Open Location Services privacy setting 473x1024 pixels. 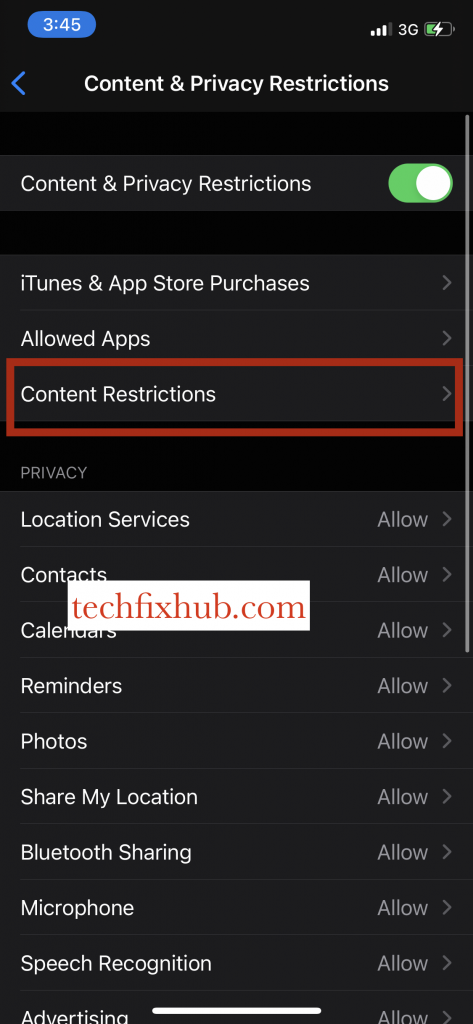click(236, 519)
